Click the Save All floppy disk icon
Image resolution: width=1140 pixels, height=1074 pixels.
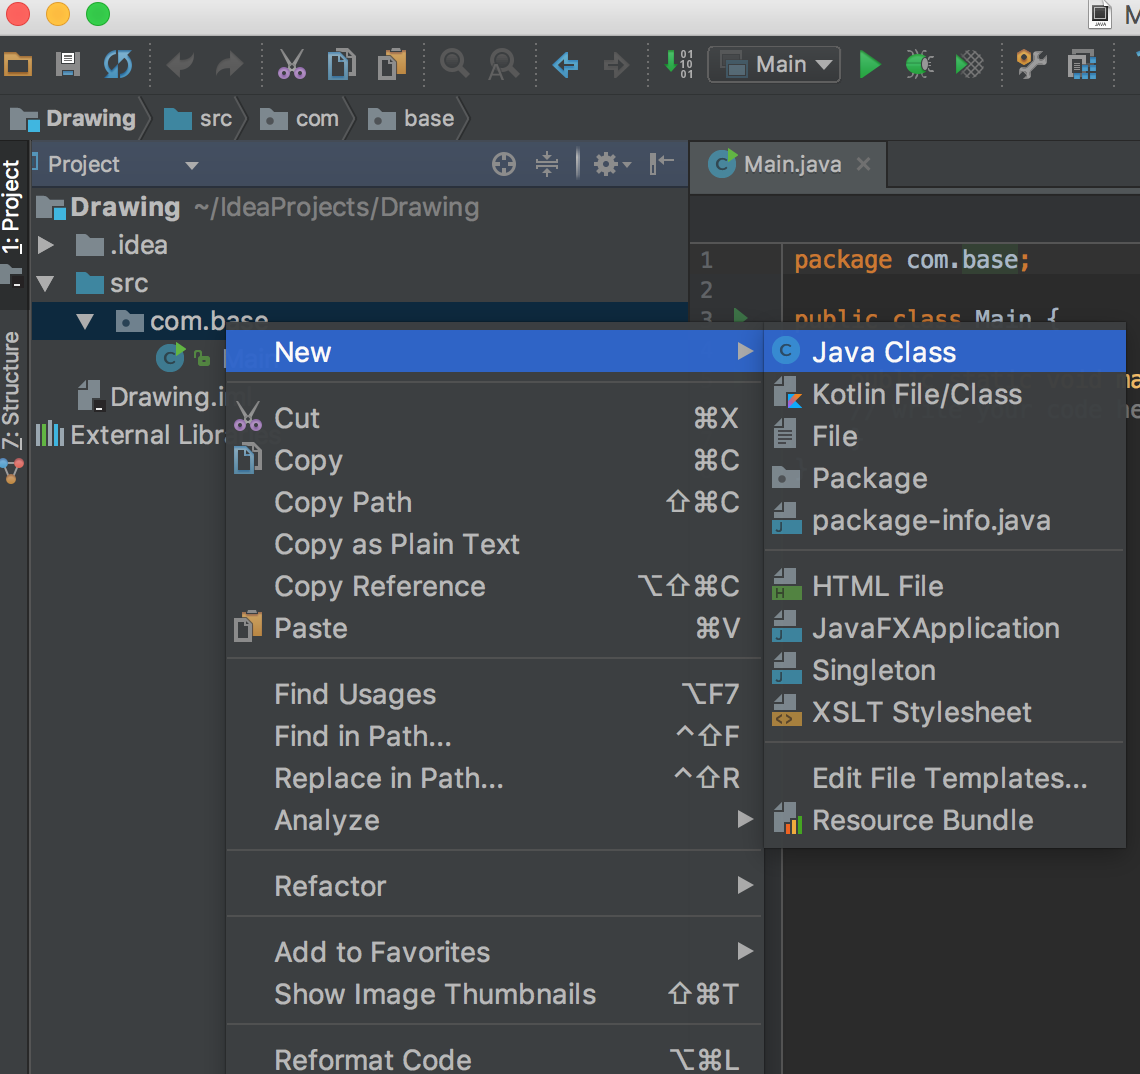(x=68, y=65)
